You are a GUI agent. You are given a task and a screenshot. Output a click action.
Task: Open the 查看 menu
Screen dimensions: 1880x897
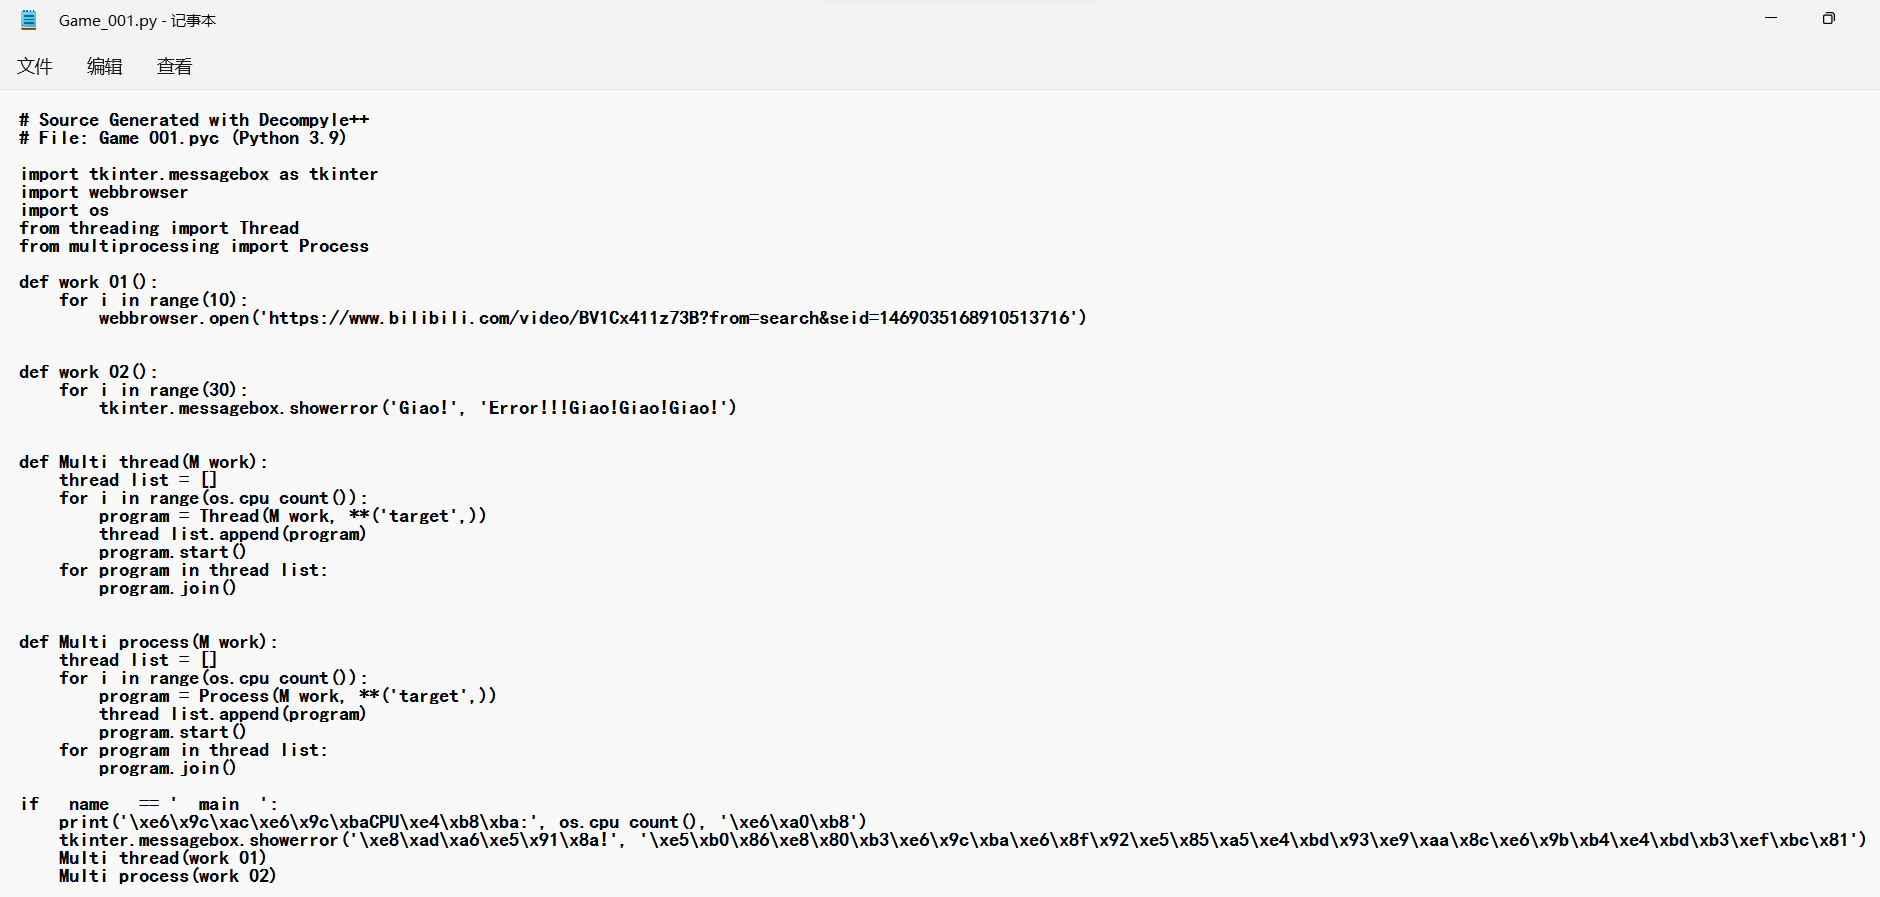point(175,66)
